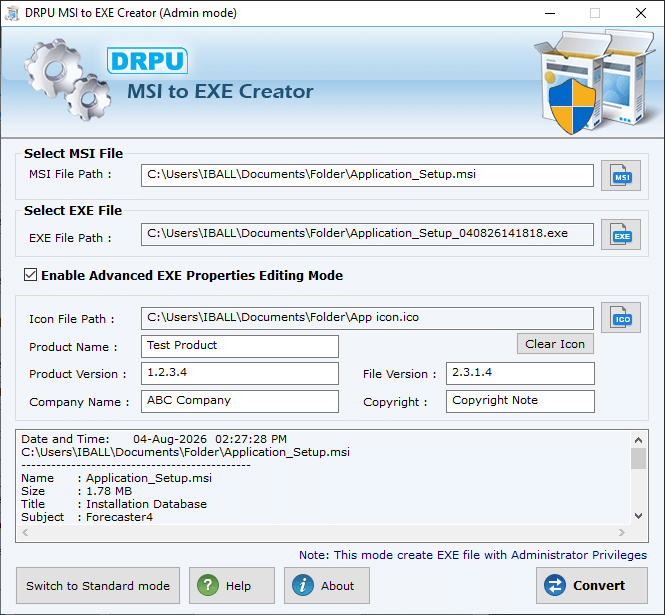
Task: Click the 'Date and Time:' log line
Action: point(154,439)
